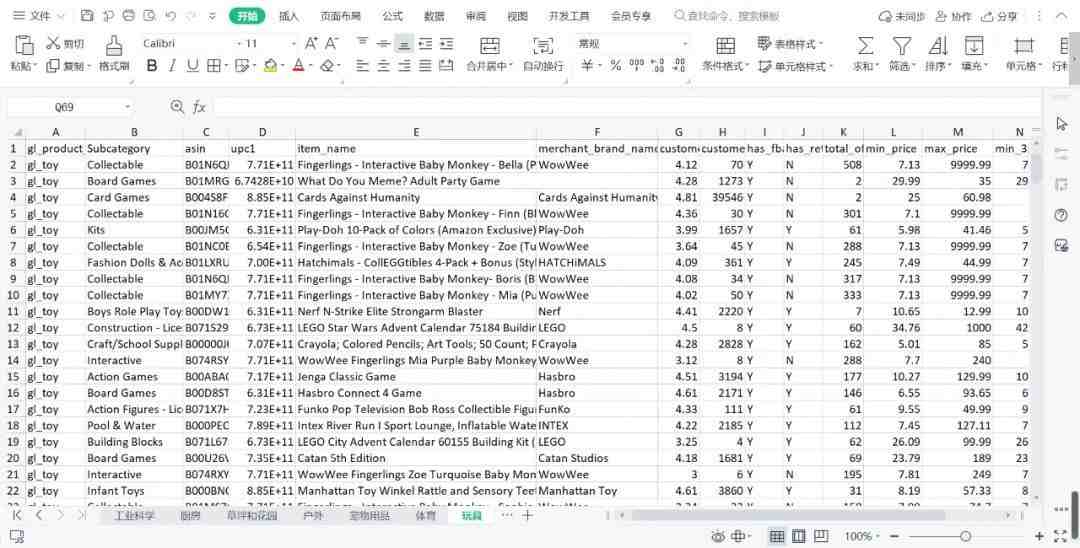The height and width of the screenshot is (548, 1080).
Task: Open the Page Layout (页面布局) tab
Action: pos(340,16)
